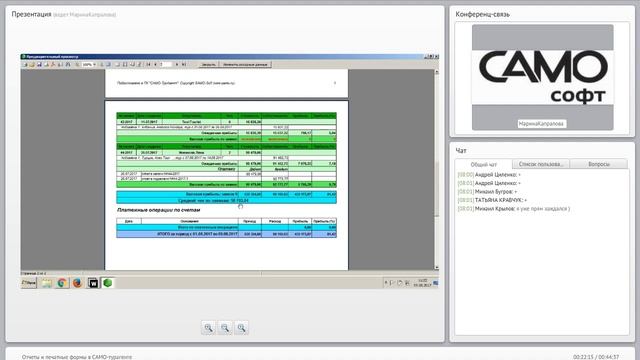
Task: Click Михаил Крылов's chat message
Action: (x=513, y=209)
